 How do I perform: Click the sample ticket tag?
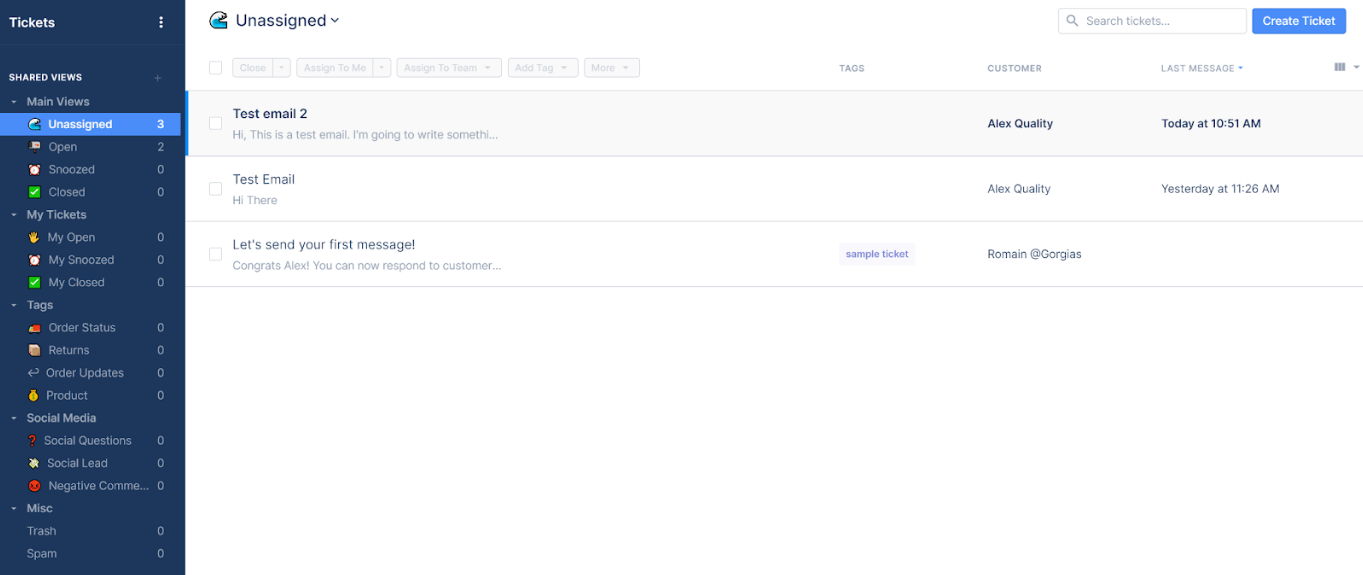(877, 254)
